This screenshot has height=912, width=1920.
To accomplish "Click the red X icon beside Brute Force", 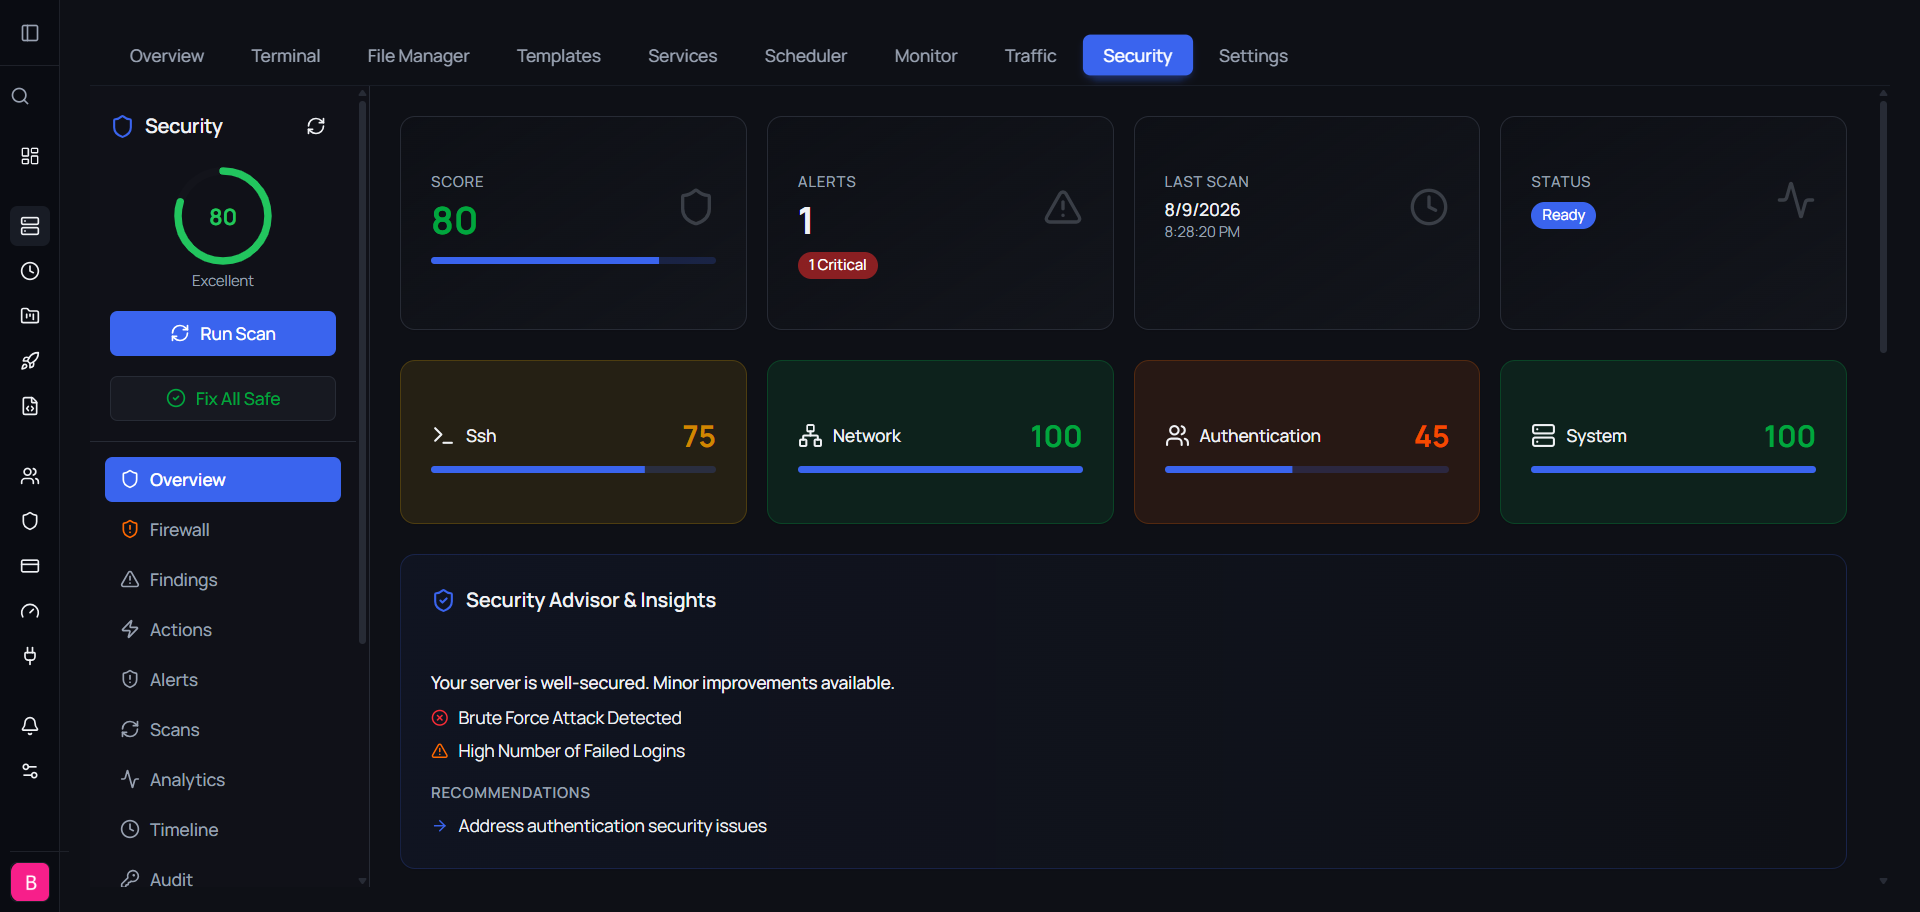I will tap(440, 718).
